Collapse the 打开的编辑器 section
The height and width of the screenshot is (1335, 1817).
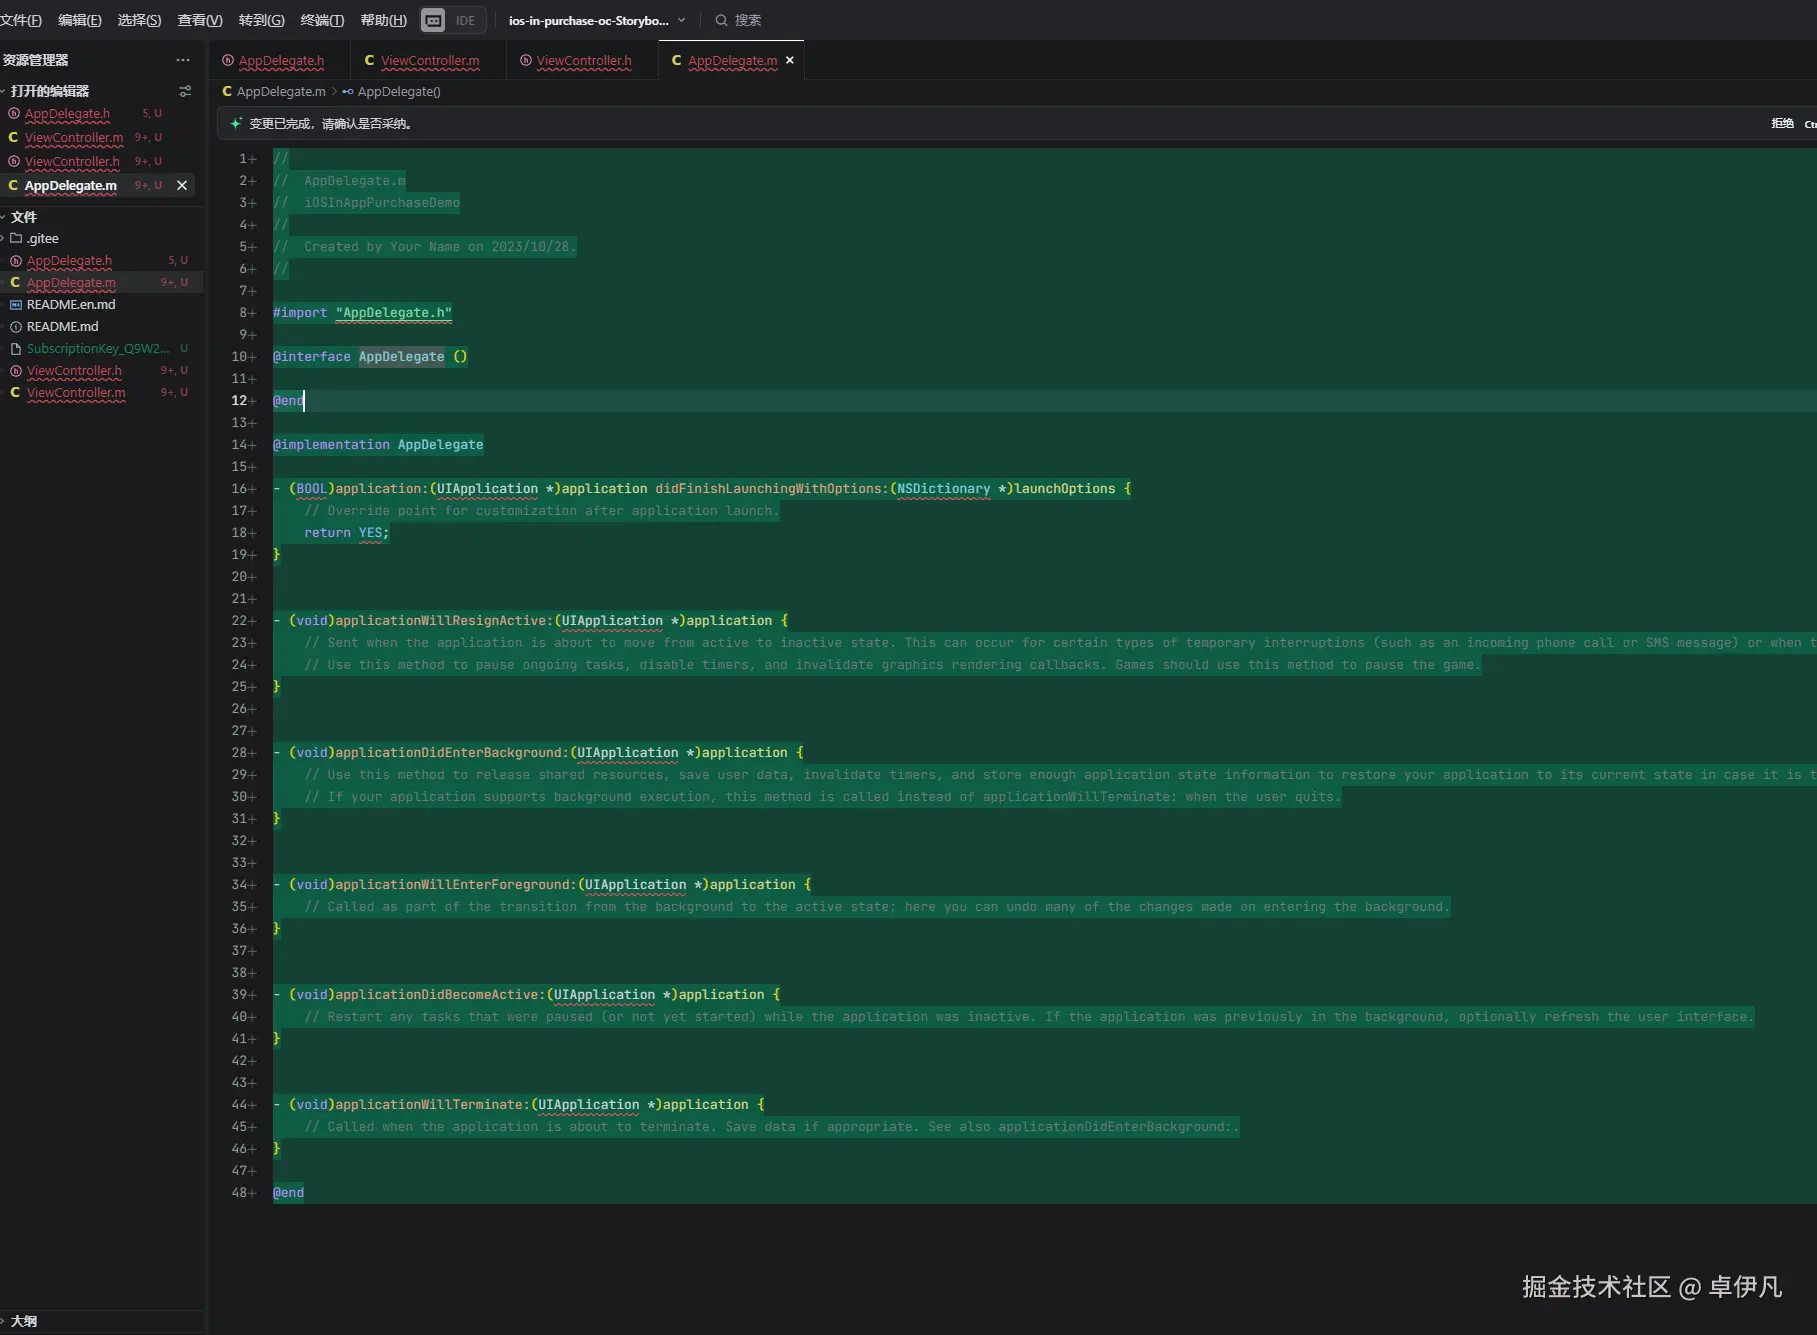click(50, 91)
